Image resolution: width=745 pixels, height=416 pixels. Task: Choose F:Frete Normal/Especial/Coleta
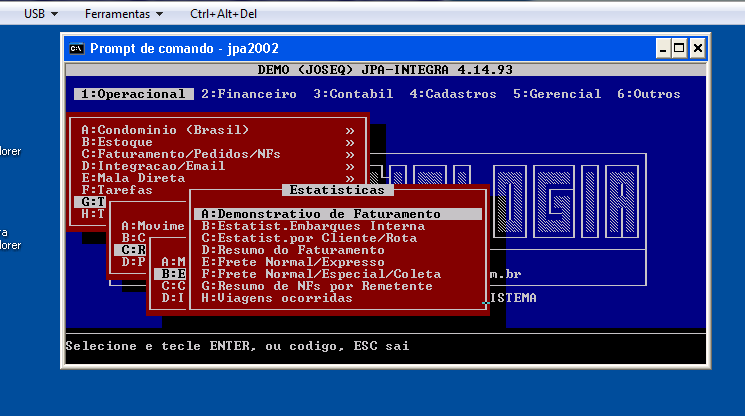(321, 274)
